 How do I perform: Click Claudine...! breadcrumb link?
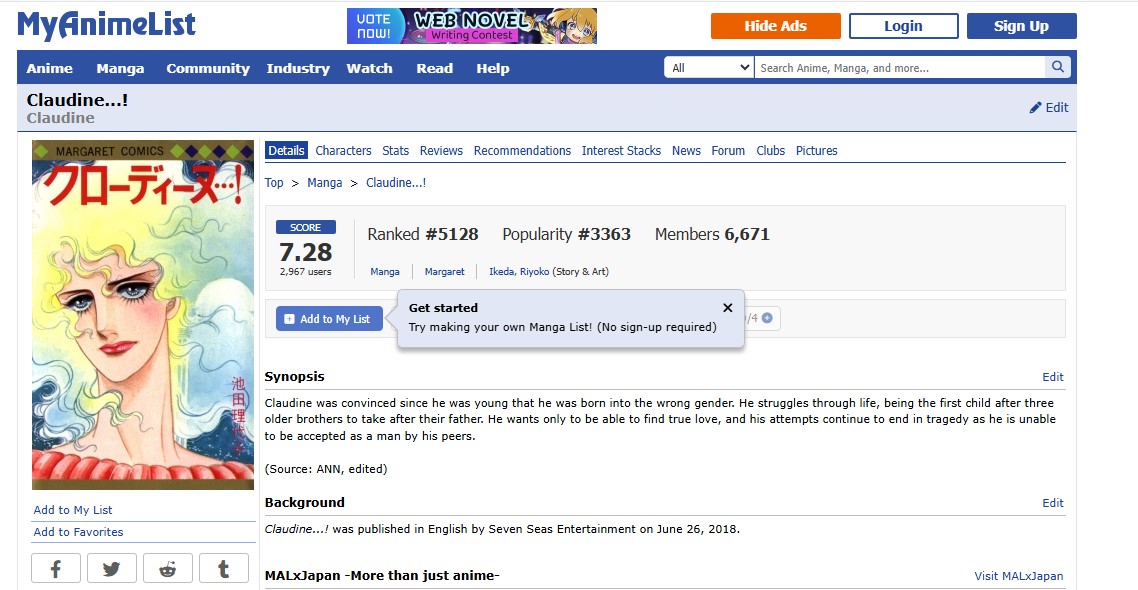[x=396, y=183]
